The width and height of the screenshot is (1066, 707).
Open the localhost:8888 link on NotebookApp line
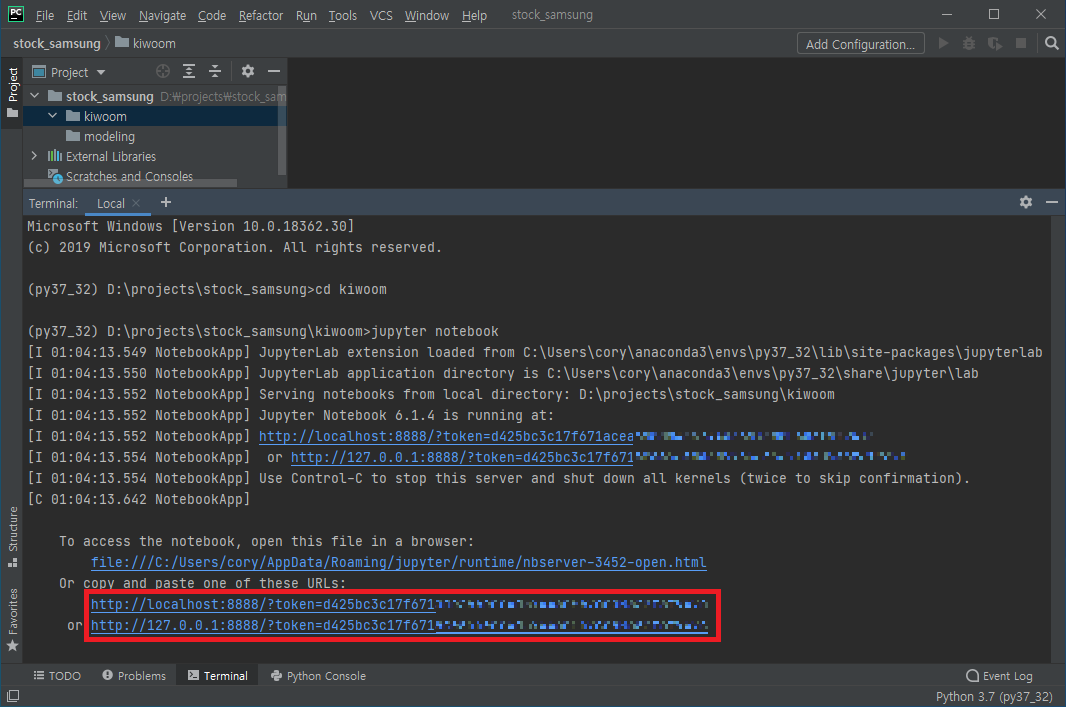[x=446, y=436]
